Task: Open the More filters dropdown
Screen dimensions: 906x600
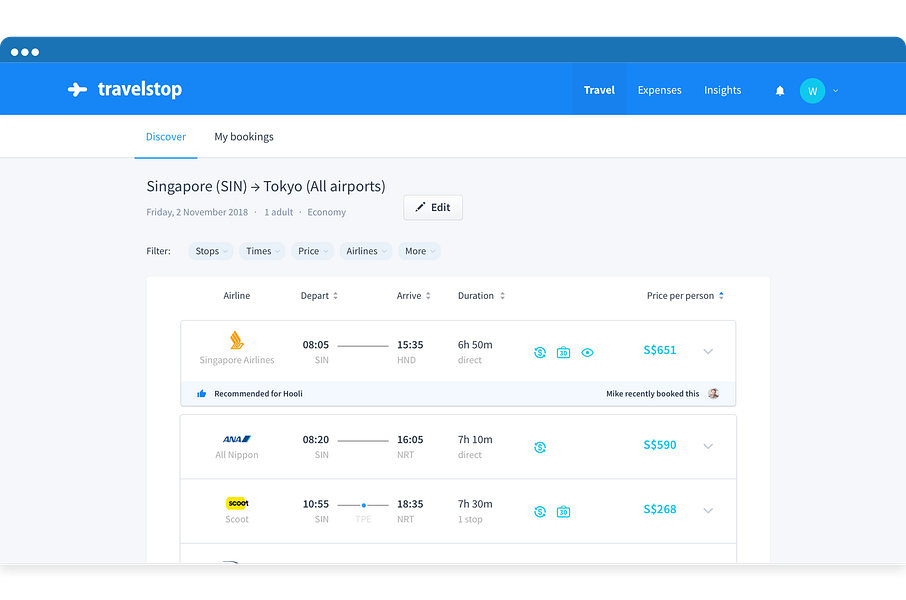Action: (x=419, y=251)
